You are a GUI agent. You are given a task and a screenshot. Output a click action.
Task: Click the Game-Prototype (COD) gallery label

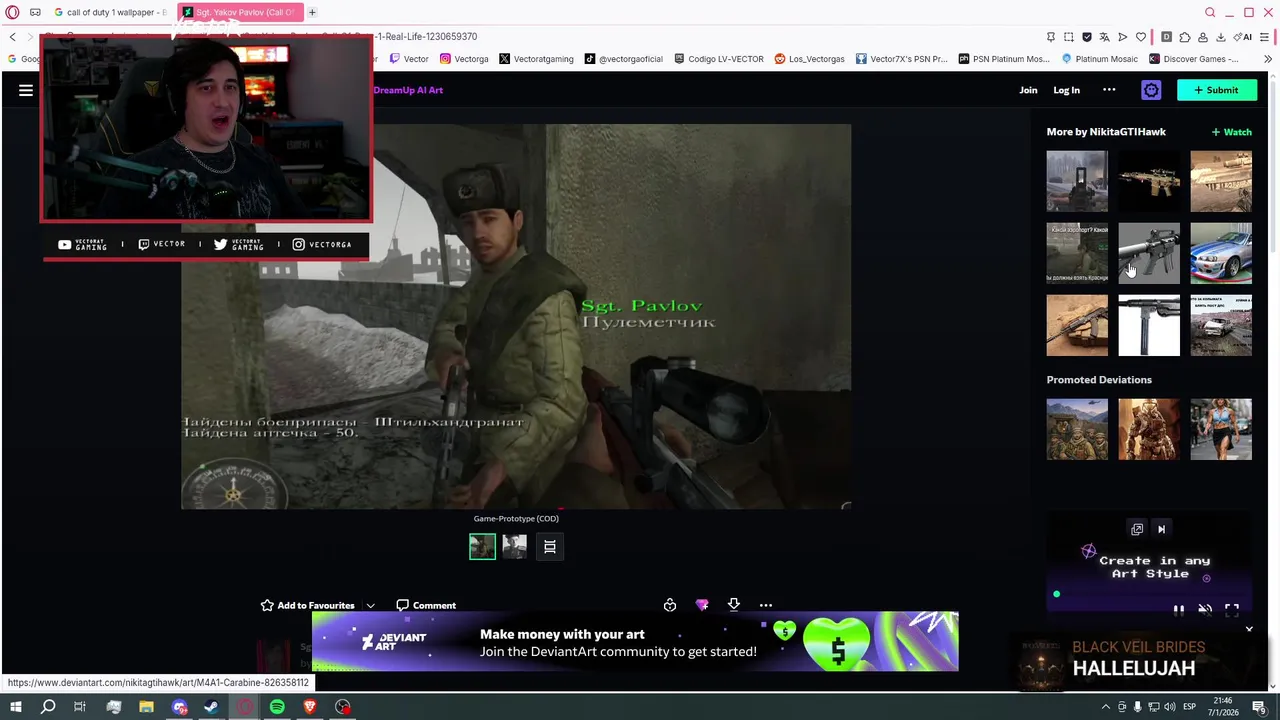pos(516,518)
